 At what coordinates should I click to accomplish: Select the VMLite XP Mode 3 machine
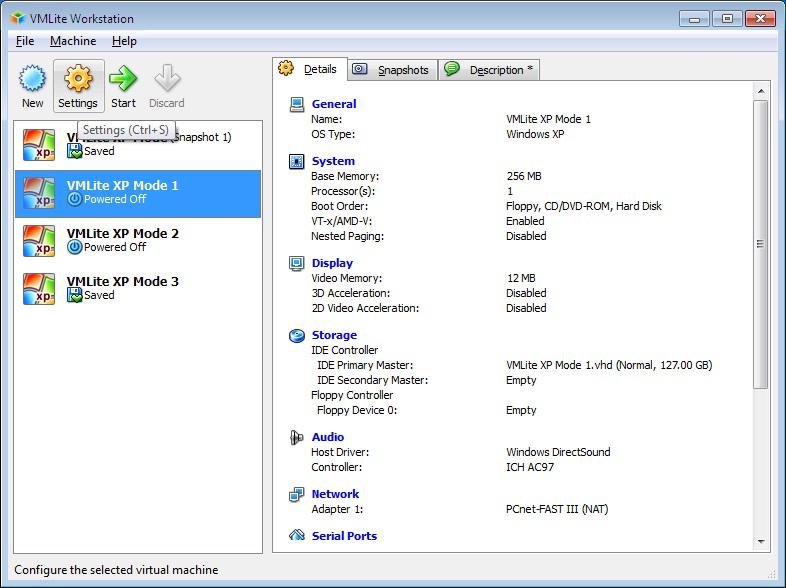138,289
